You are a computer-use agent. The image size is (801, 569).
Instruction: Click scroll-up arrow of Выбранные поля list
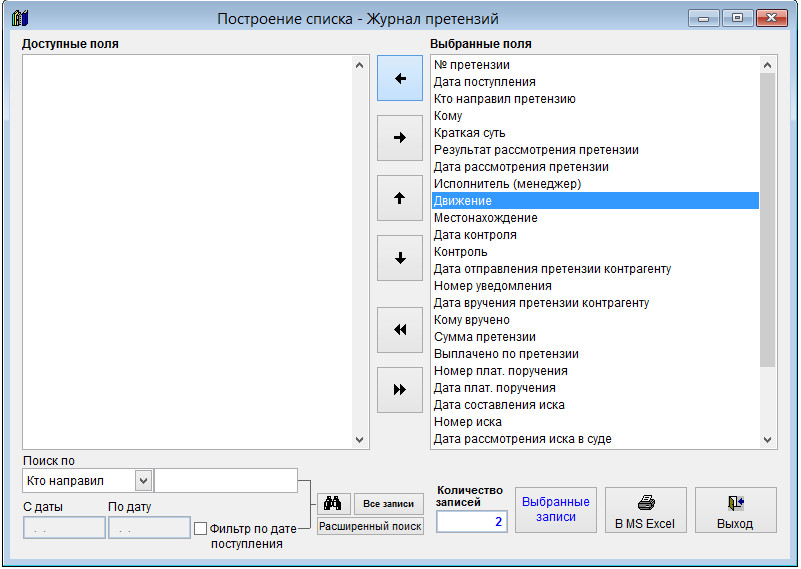pyautogui.click(x=767, y=65)
